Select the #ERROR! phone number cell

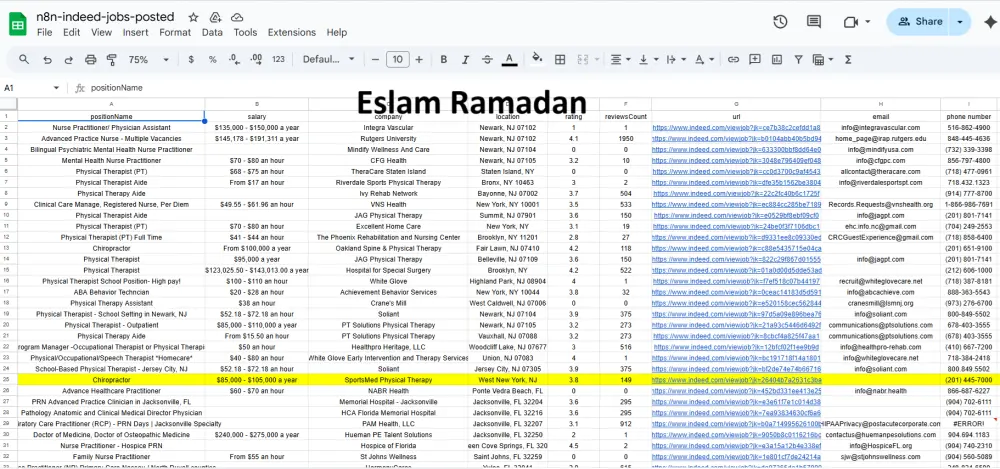tap(969, 424)
